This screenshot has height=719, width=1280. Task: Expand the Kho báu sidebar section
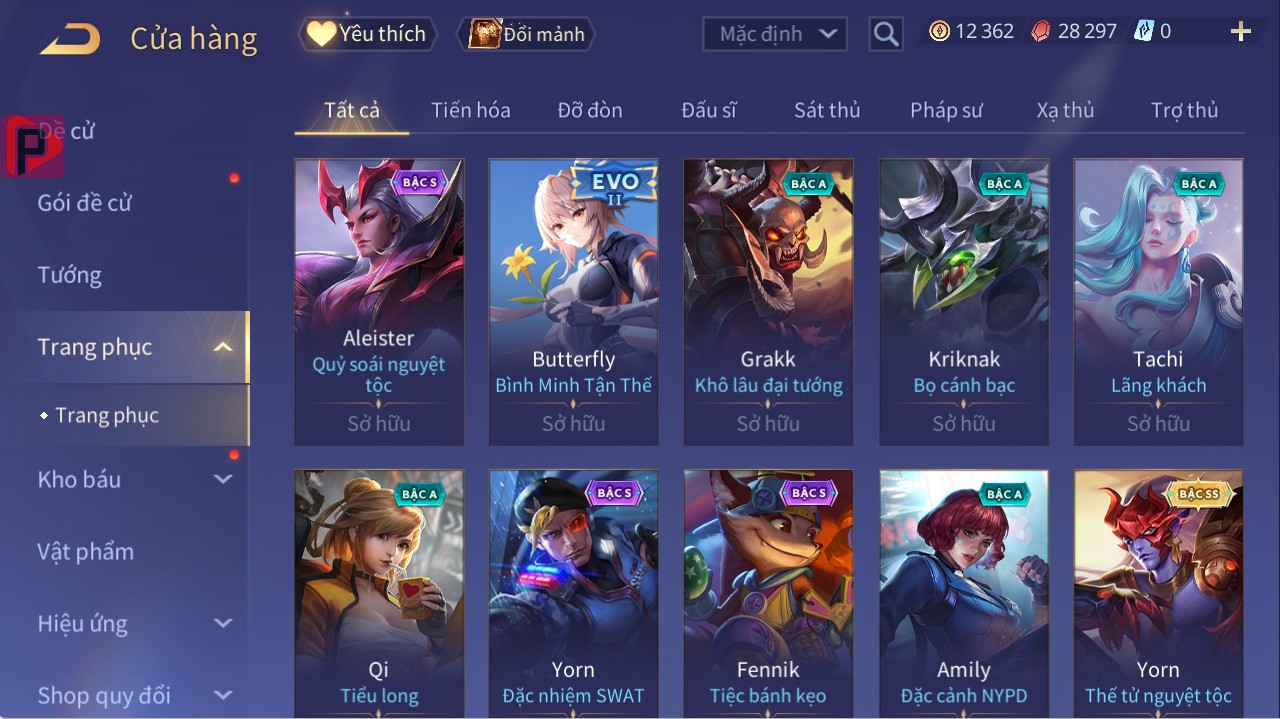point(223,479)
